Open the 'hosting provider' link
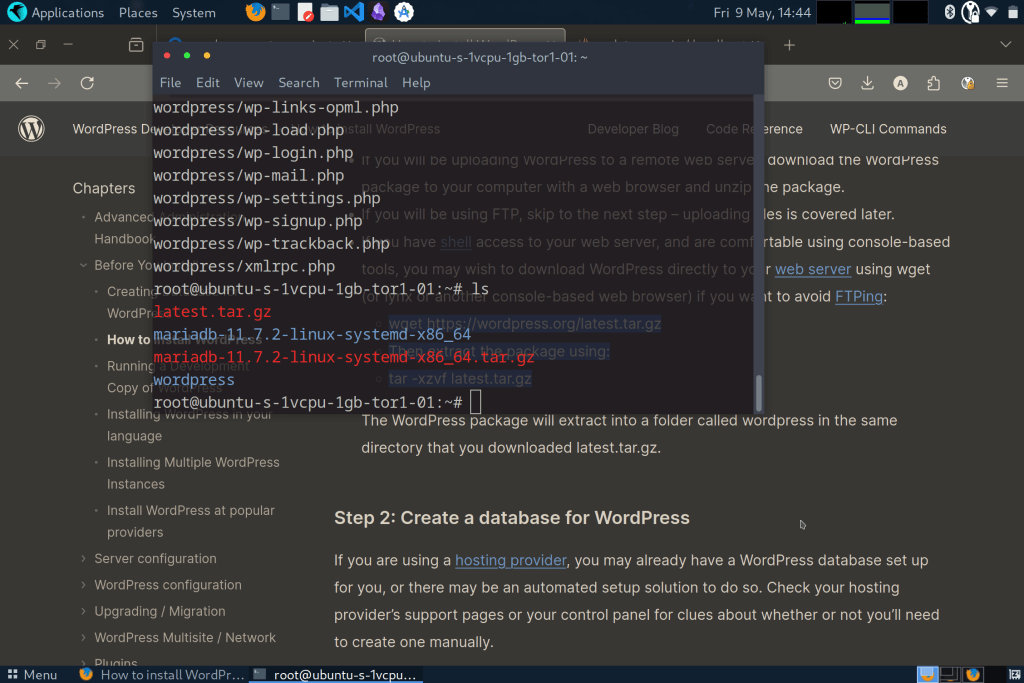The width and height of the screenshot is (1024, 683). 511,560
